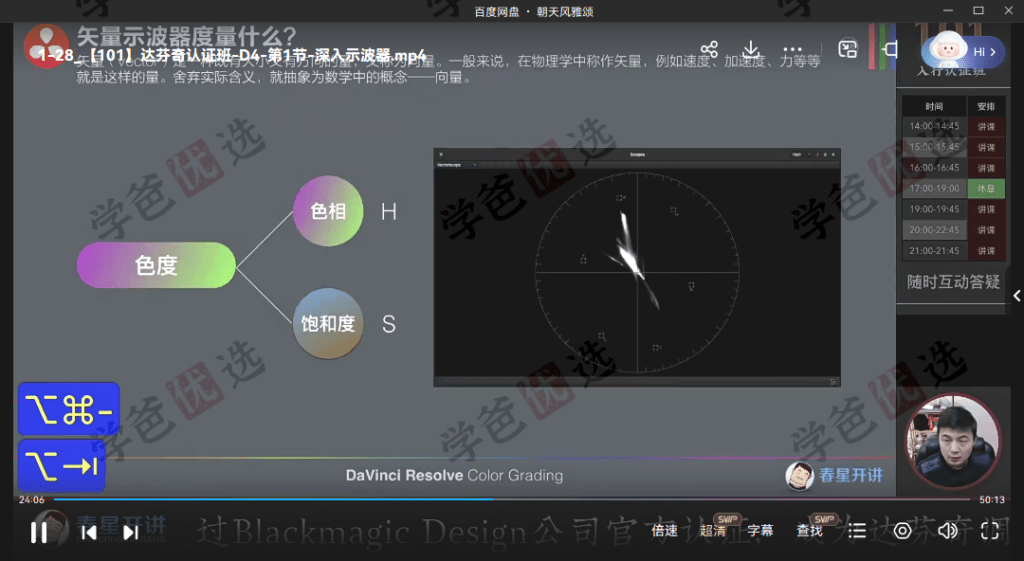Open the 字幕 subtitle options

pos(760,531)
